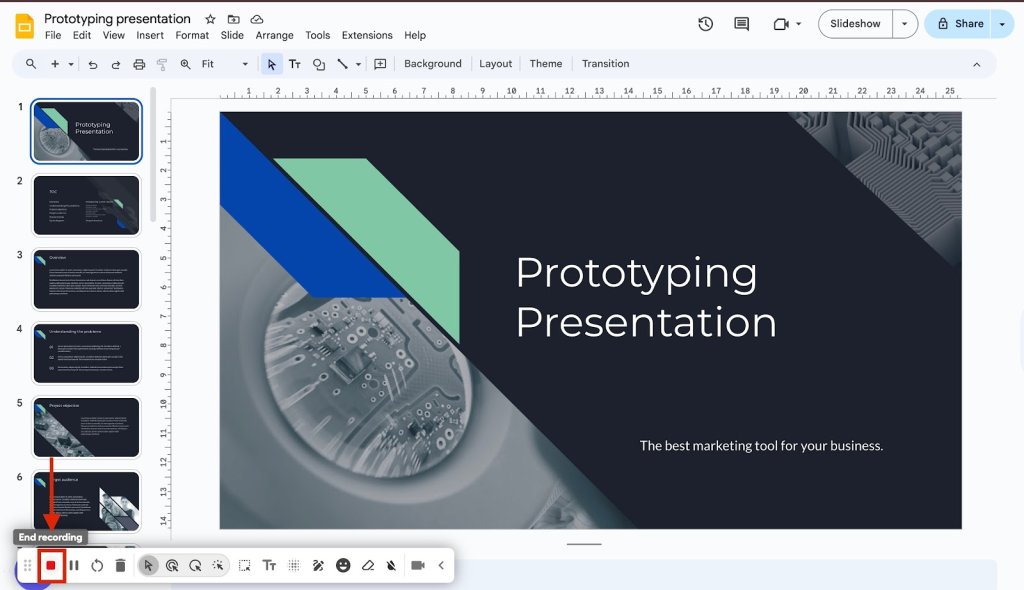The height and width of the screenshot is (590, 1024).
Task: Redo the last action
Action: [x=116, y=64]
